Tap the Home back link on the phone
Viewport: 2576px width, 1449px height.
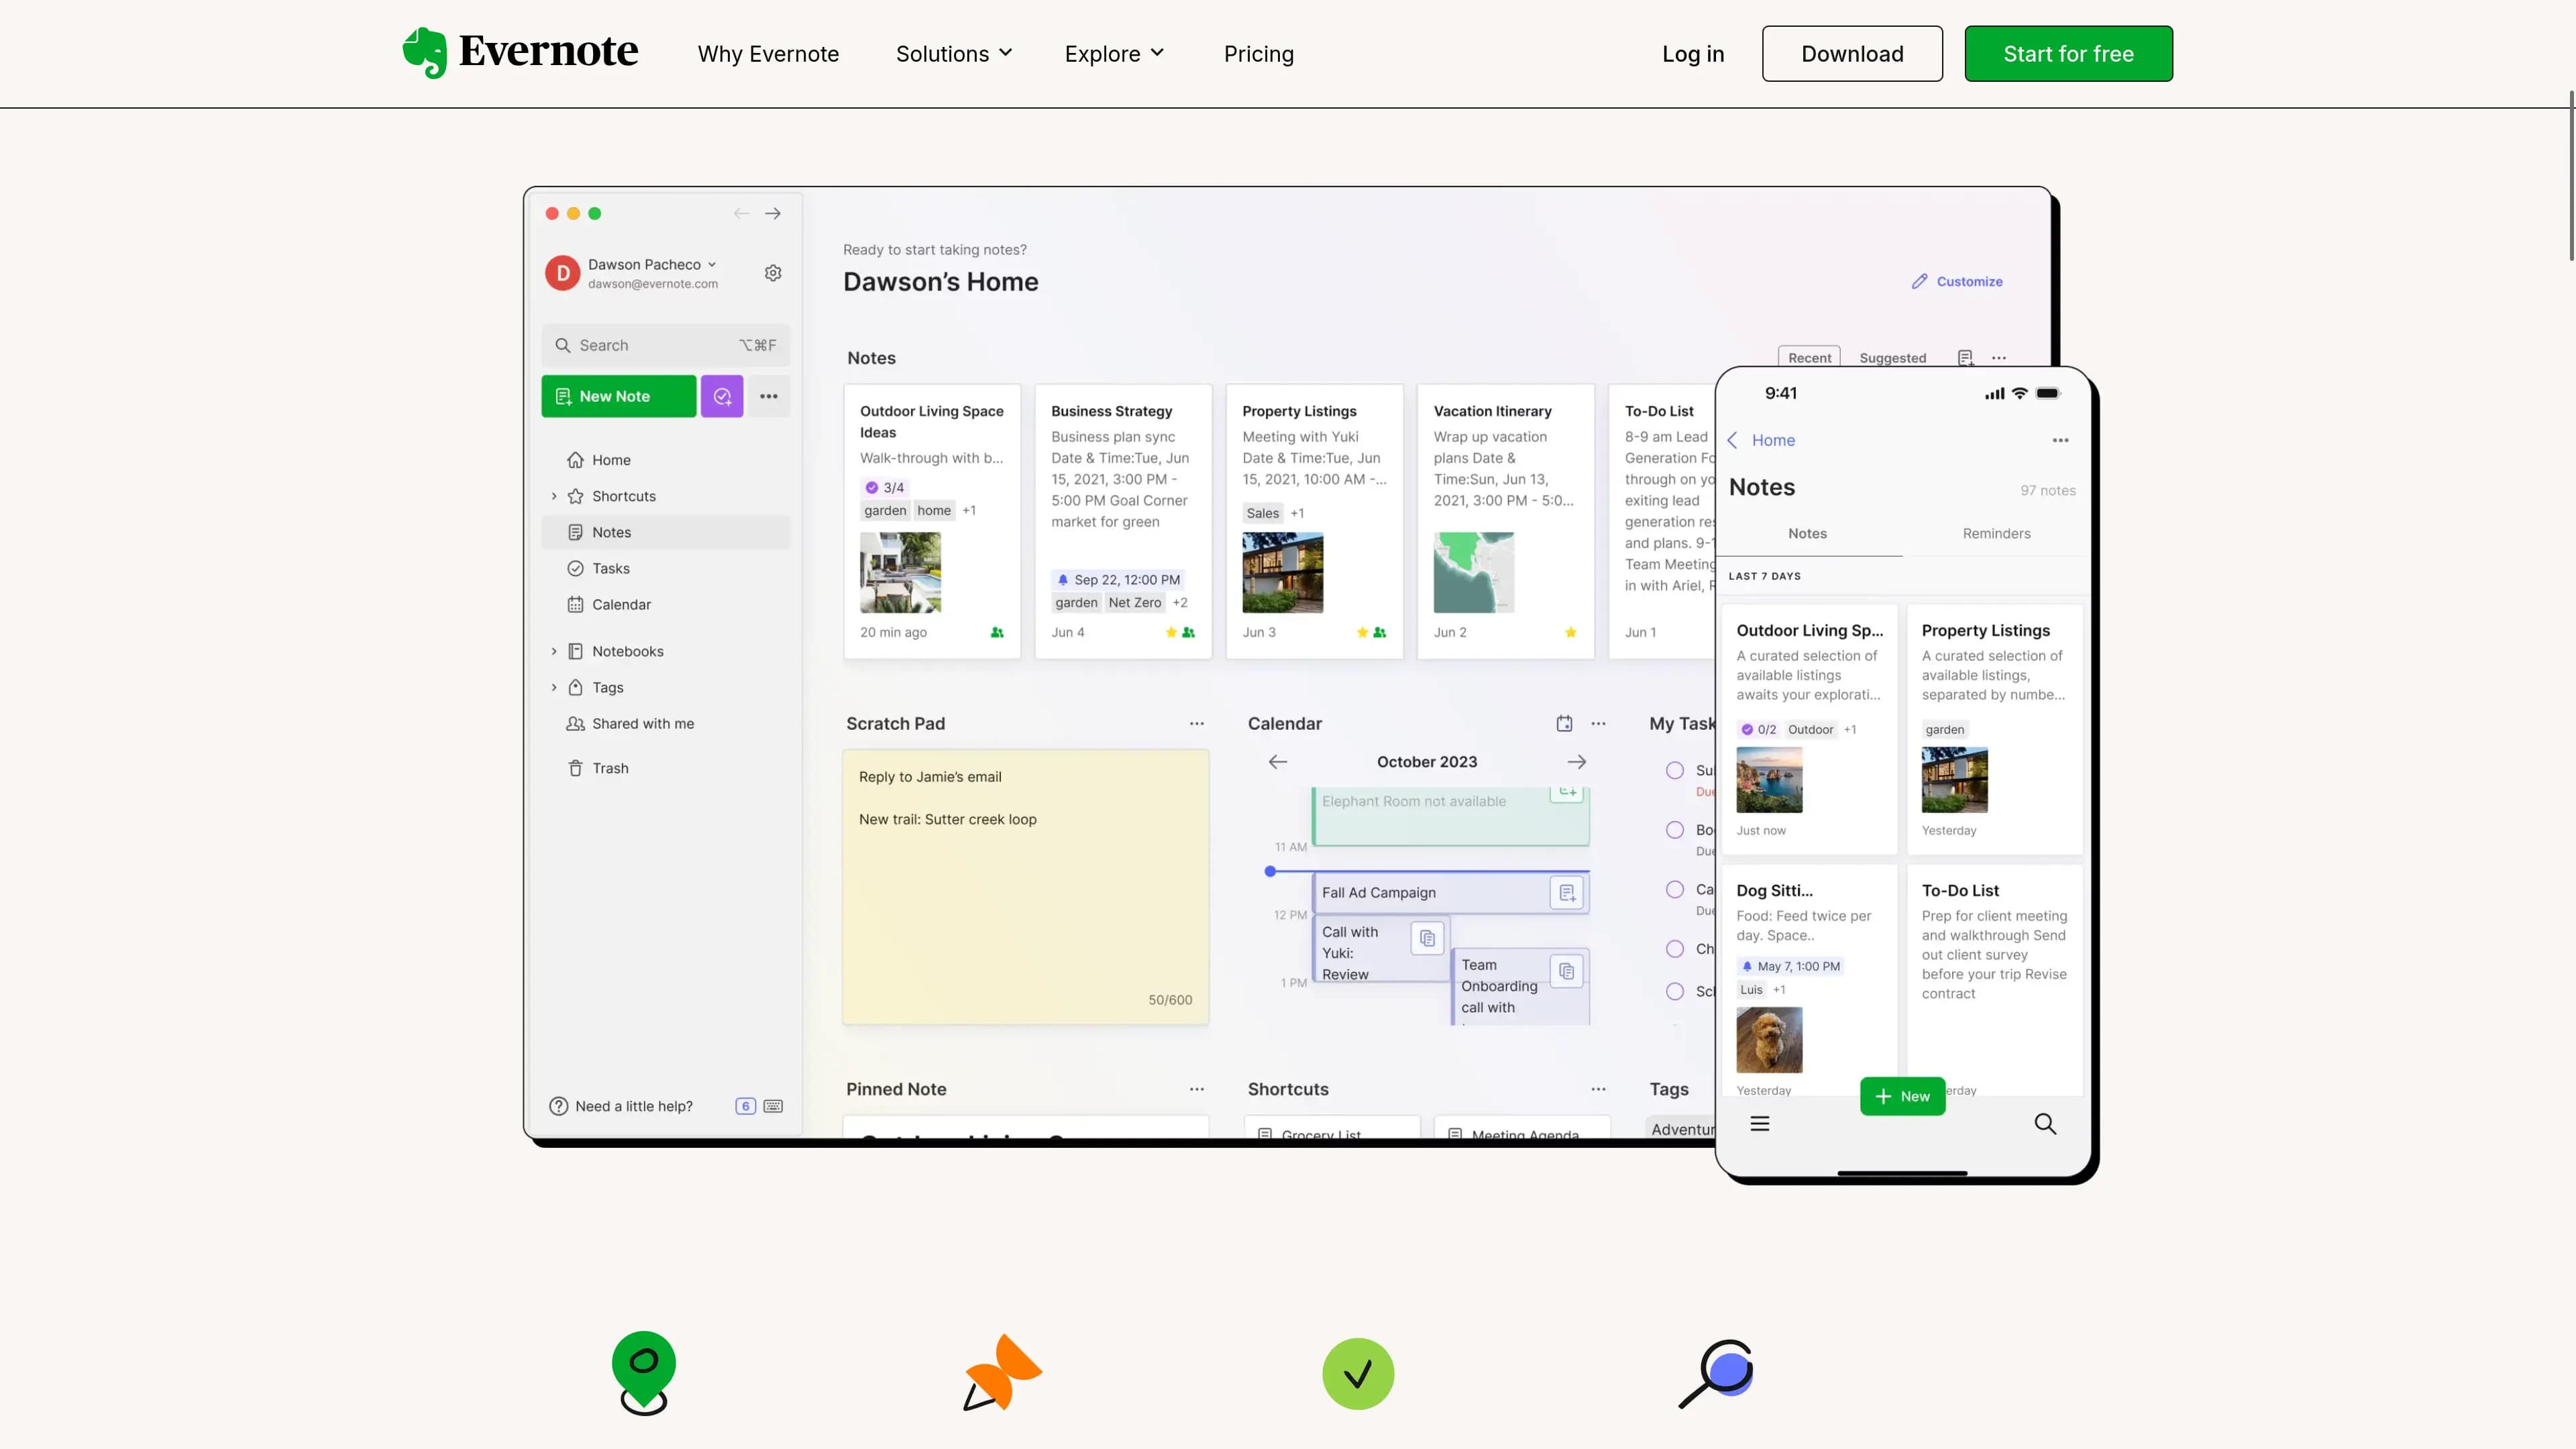point(1761,440)
